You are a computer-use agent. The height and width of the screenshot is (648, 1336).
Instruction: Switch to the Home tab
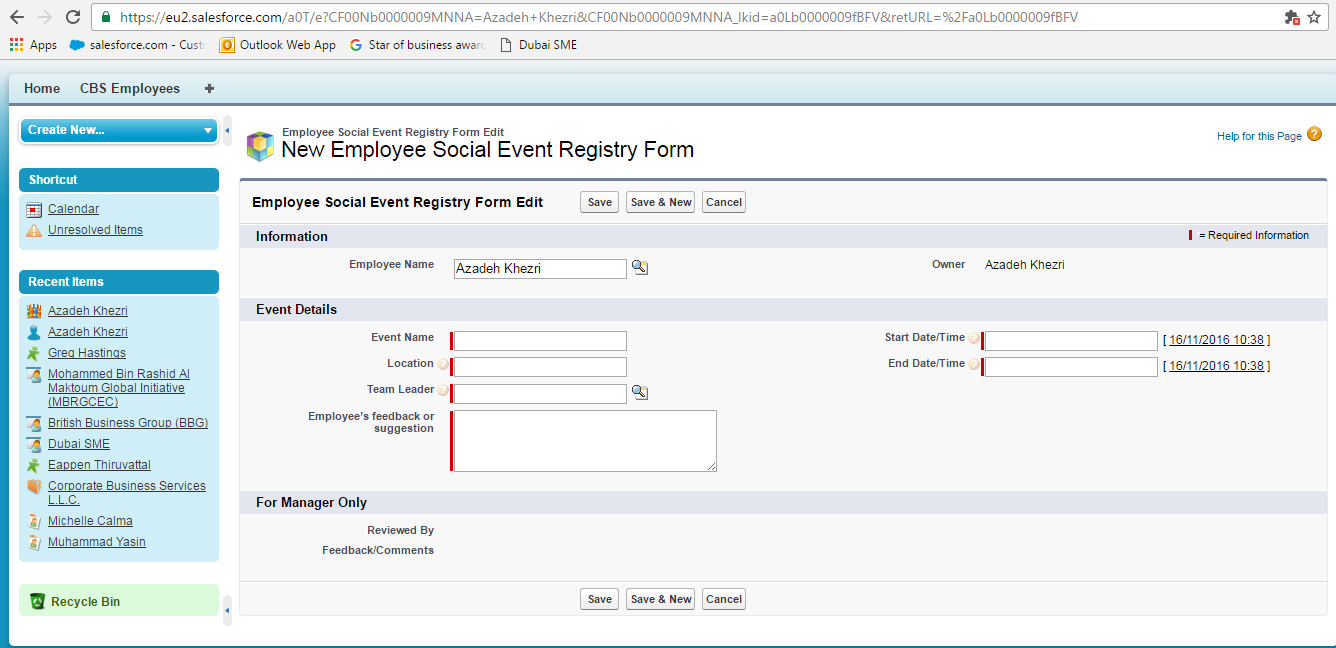point(42,88)
